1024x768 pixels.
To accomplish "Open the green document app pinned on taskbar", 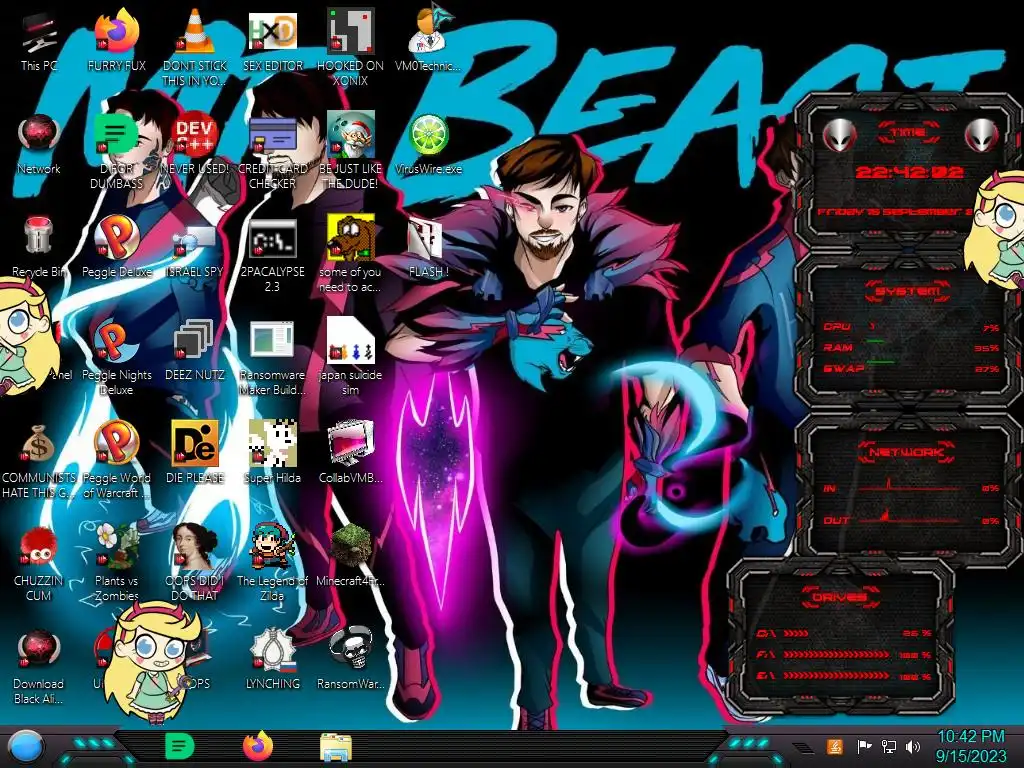I will [x=179, y=746].
